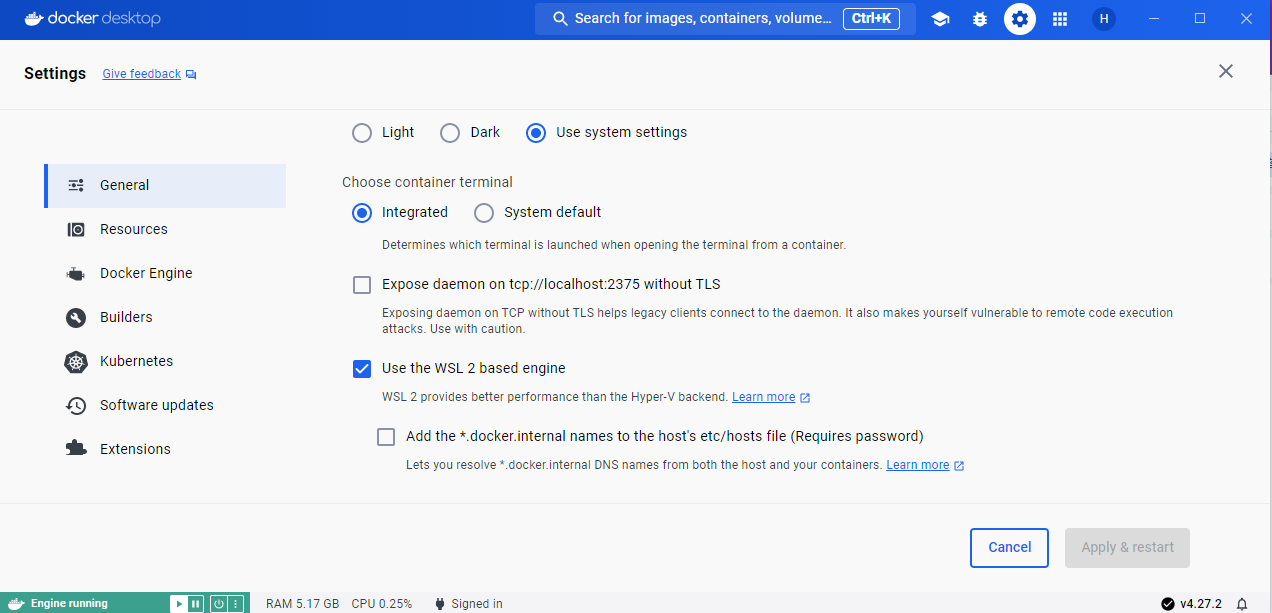Image resolution: width=1272 pixels, height=613 pixels.
Task: Click the Signed in status text
Action: click(477, 604)
